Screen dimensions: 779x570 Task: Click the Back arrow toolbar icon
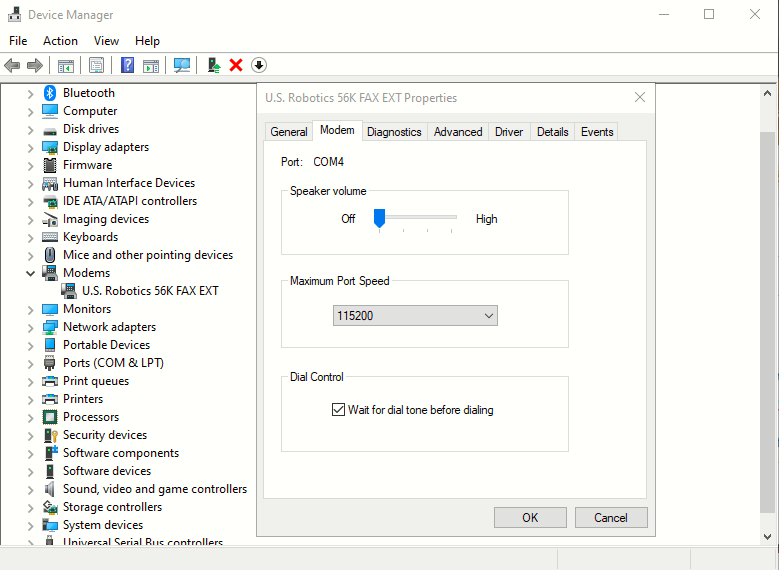[x=12, y=65]
